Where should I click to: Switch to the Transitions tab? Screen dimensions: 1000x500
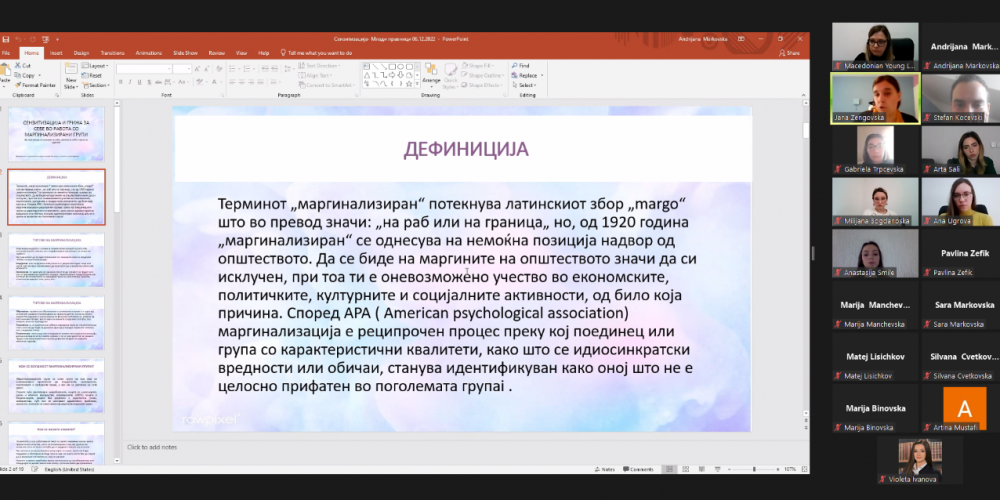pos(112,52)
